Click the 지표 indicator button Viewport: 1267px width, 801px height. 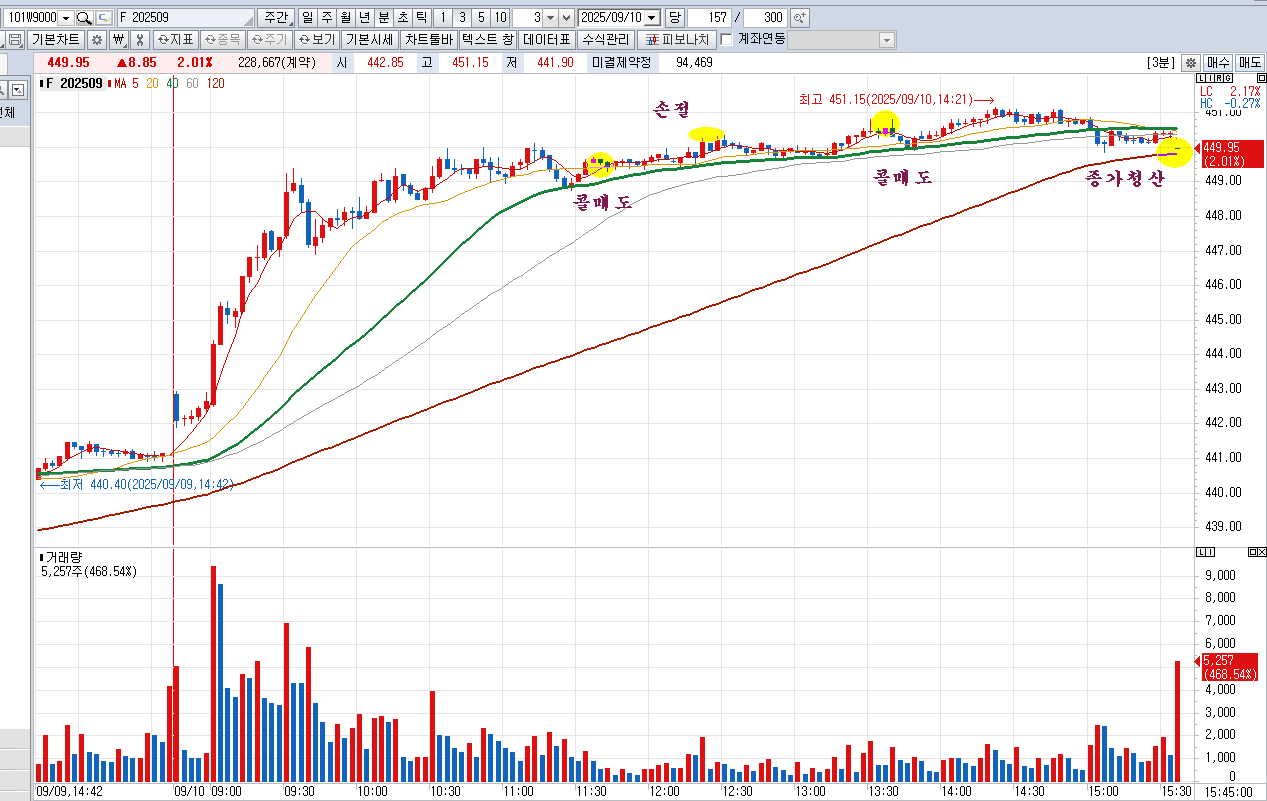[x=175, y=40]
